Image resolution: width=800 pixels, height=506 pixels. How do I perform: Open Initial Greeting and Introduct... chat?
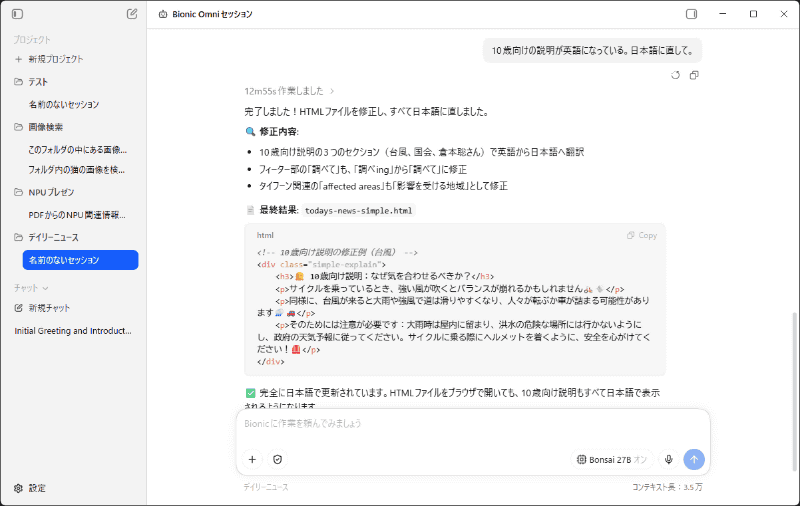tap(73, 331)
